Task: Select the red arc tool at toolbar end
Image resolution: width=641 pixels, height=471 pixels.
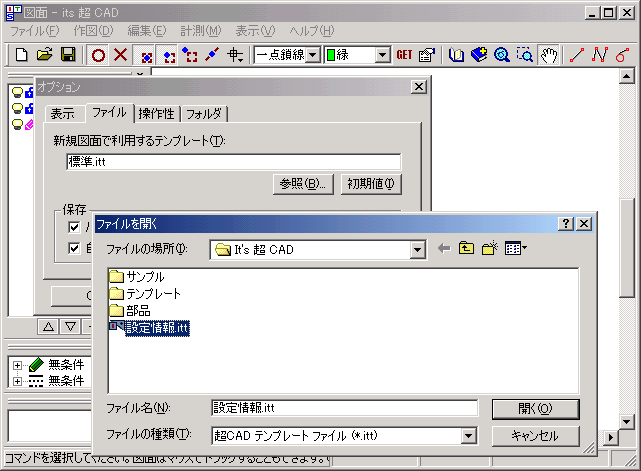Action: (x=622, y=55)
